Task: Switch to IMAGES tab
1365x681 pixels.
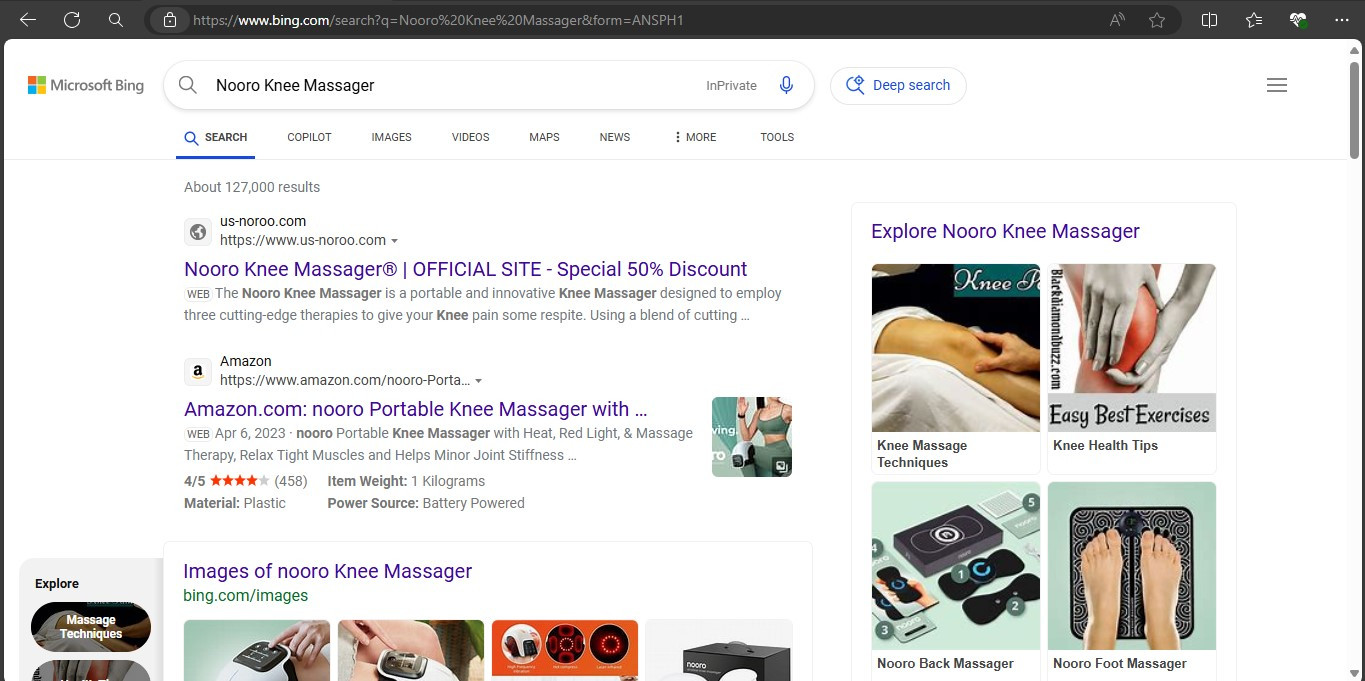Action: 391,137
